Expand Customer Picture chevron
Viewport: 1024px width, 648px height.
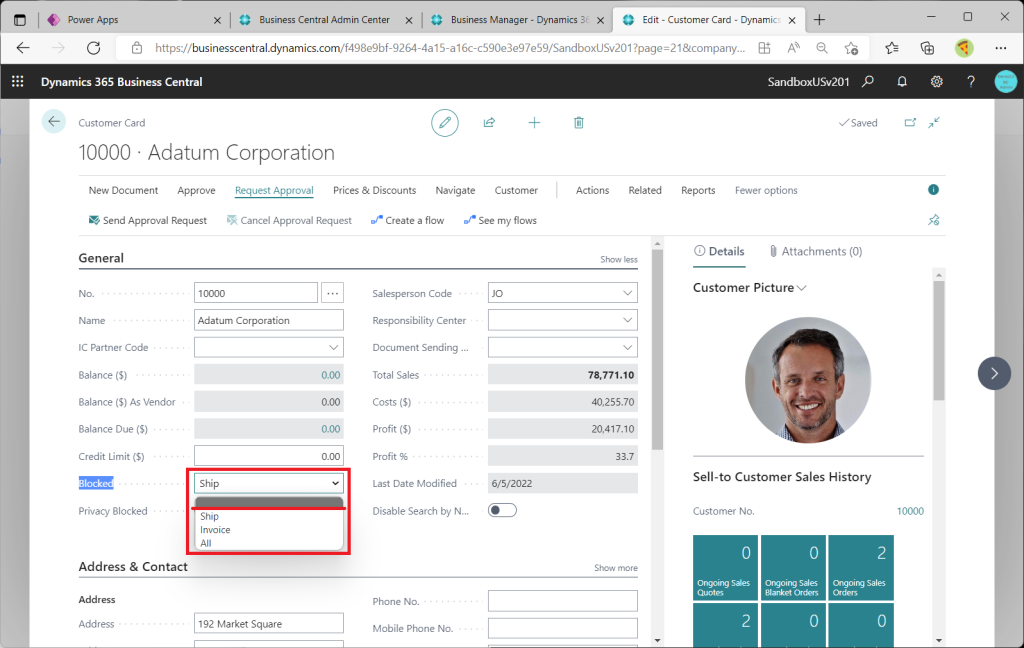802,288
